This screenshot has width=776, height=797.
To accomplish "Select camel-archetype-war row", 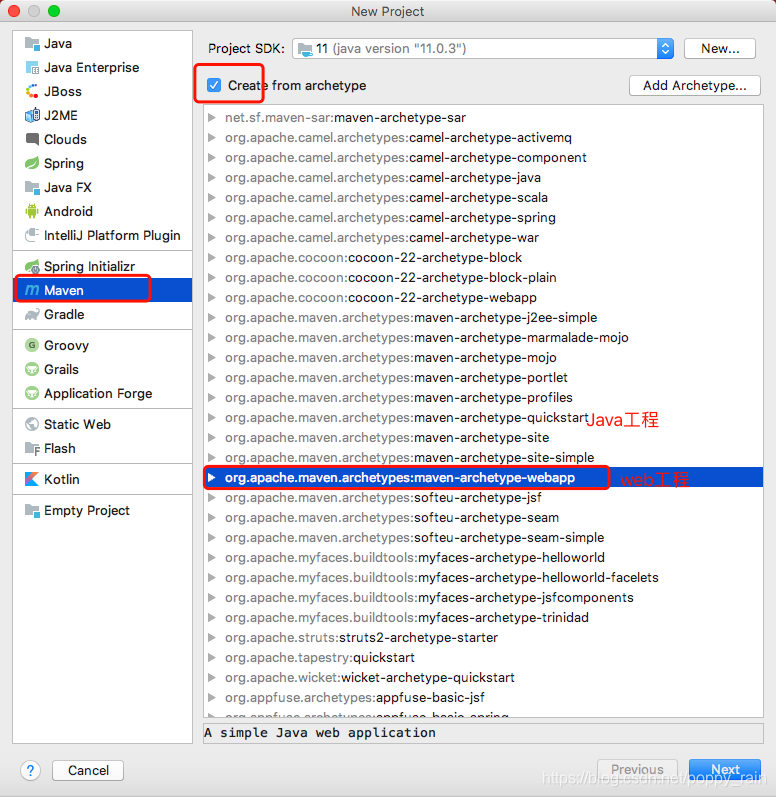I will [x=483, y=238].
